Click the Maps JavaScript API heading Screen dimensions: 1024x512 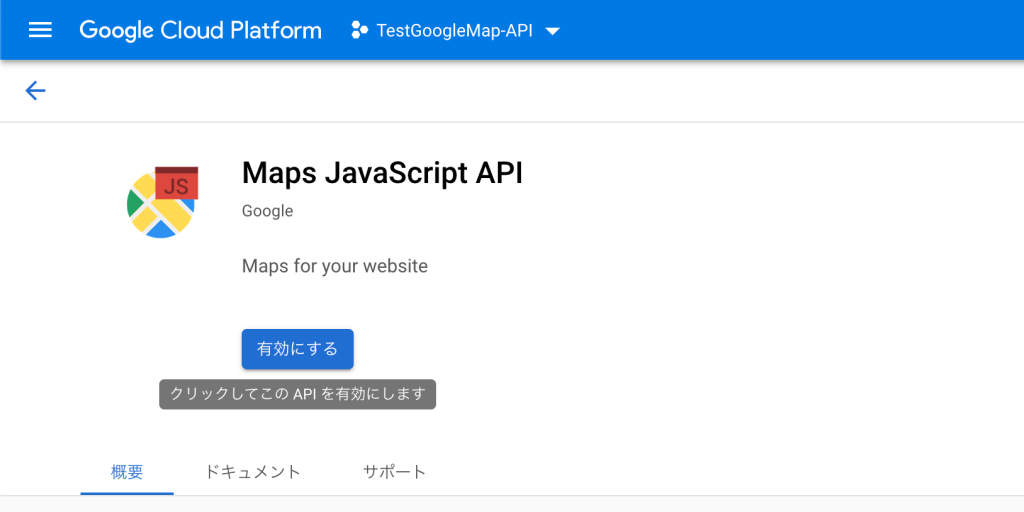pos(382,173)
